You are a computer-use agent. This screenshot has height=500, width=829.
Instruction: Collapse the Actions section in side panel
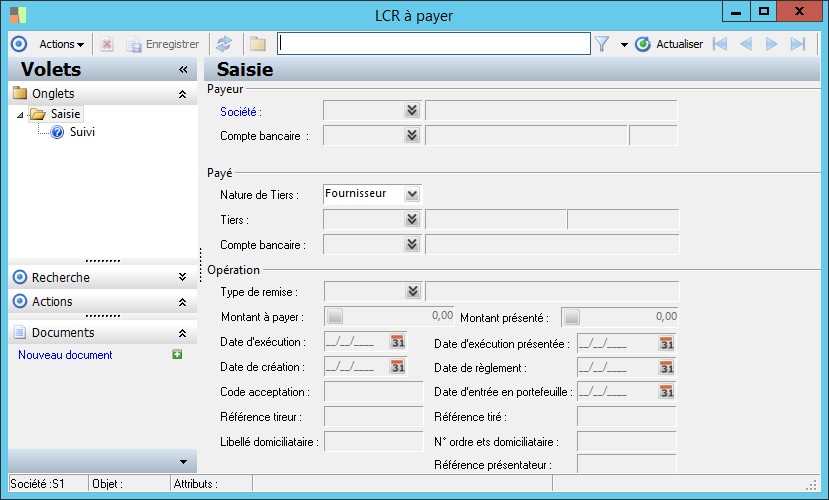[182, 302]
